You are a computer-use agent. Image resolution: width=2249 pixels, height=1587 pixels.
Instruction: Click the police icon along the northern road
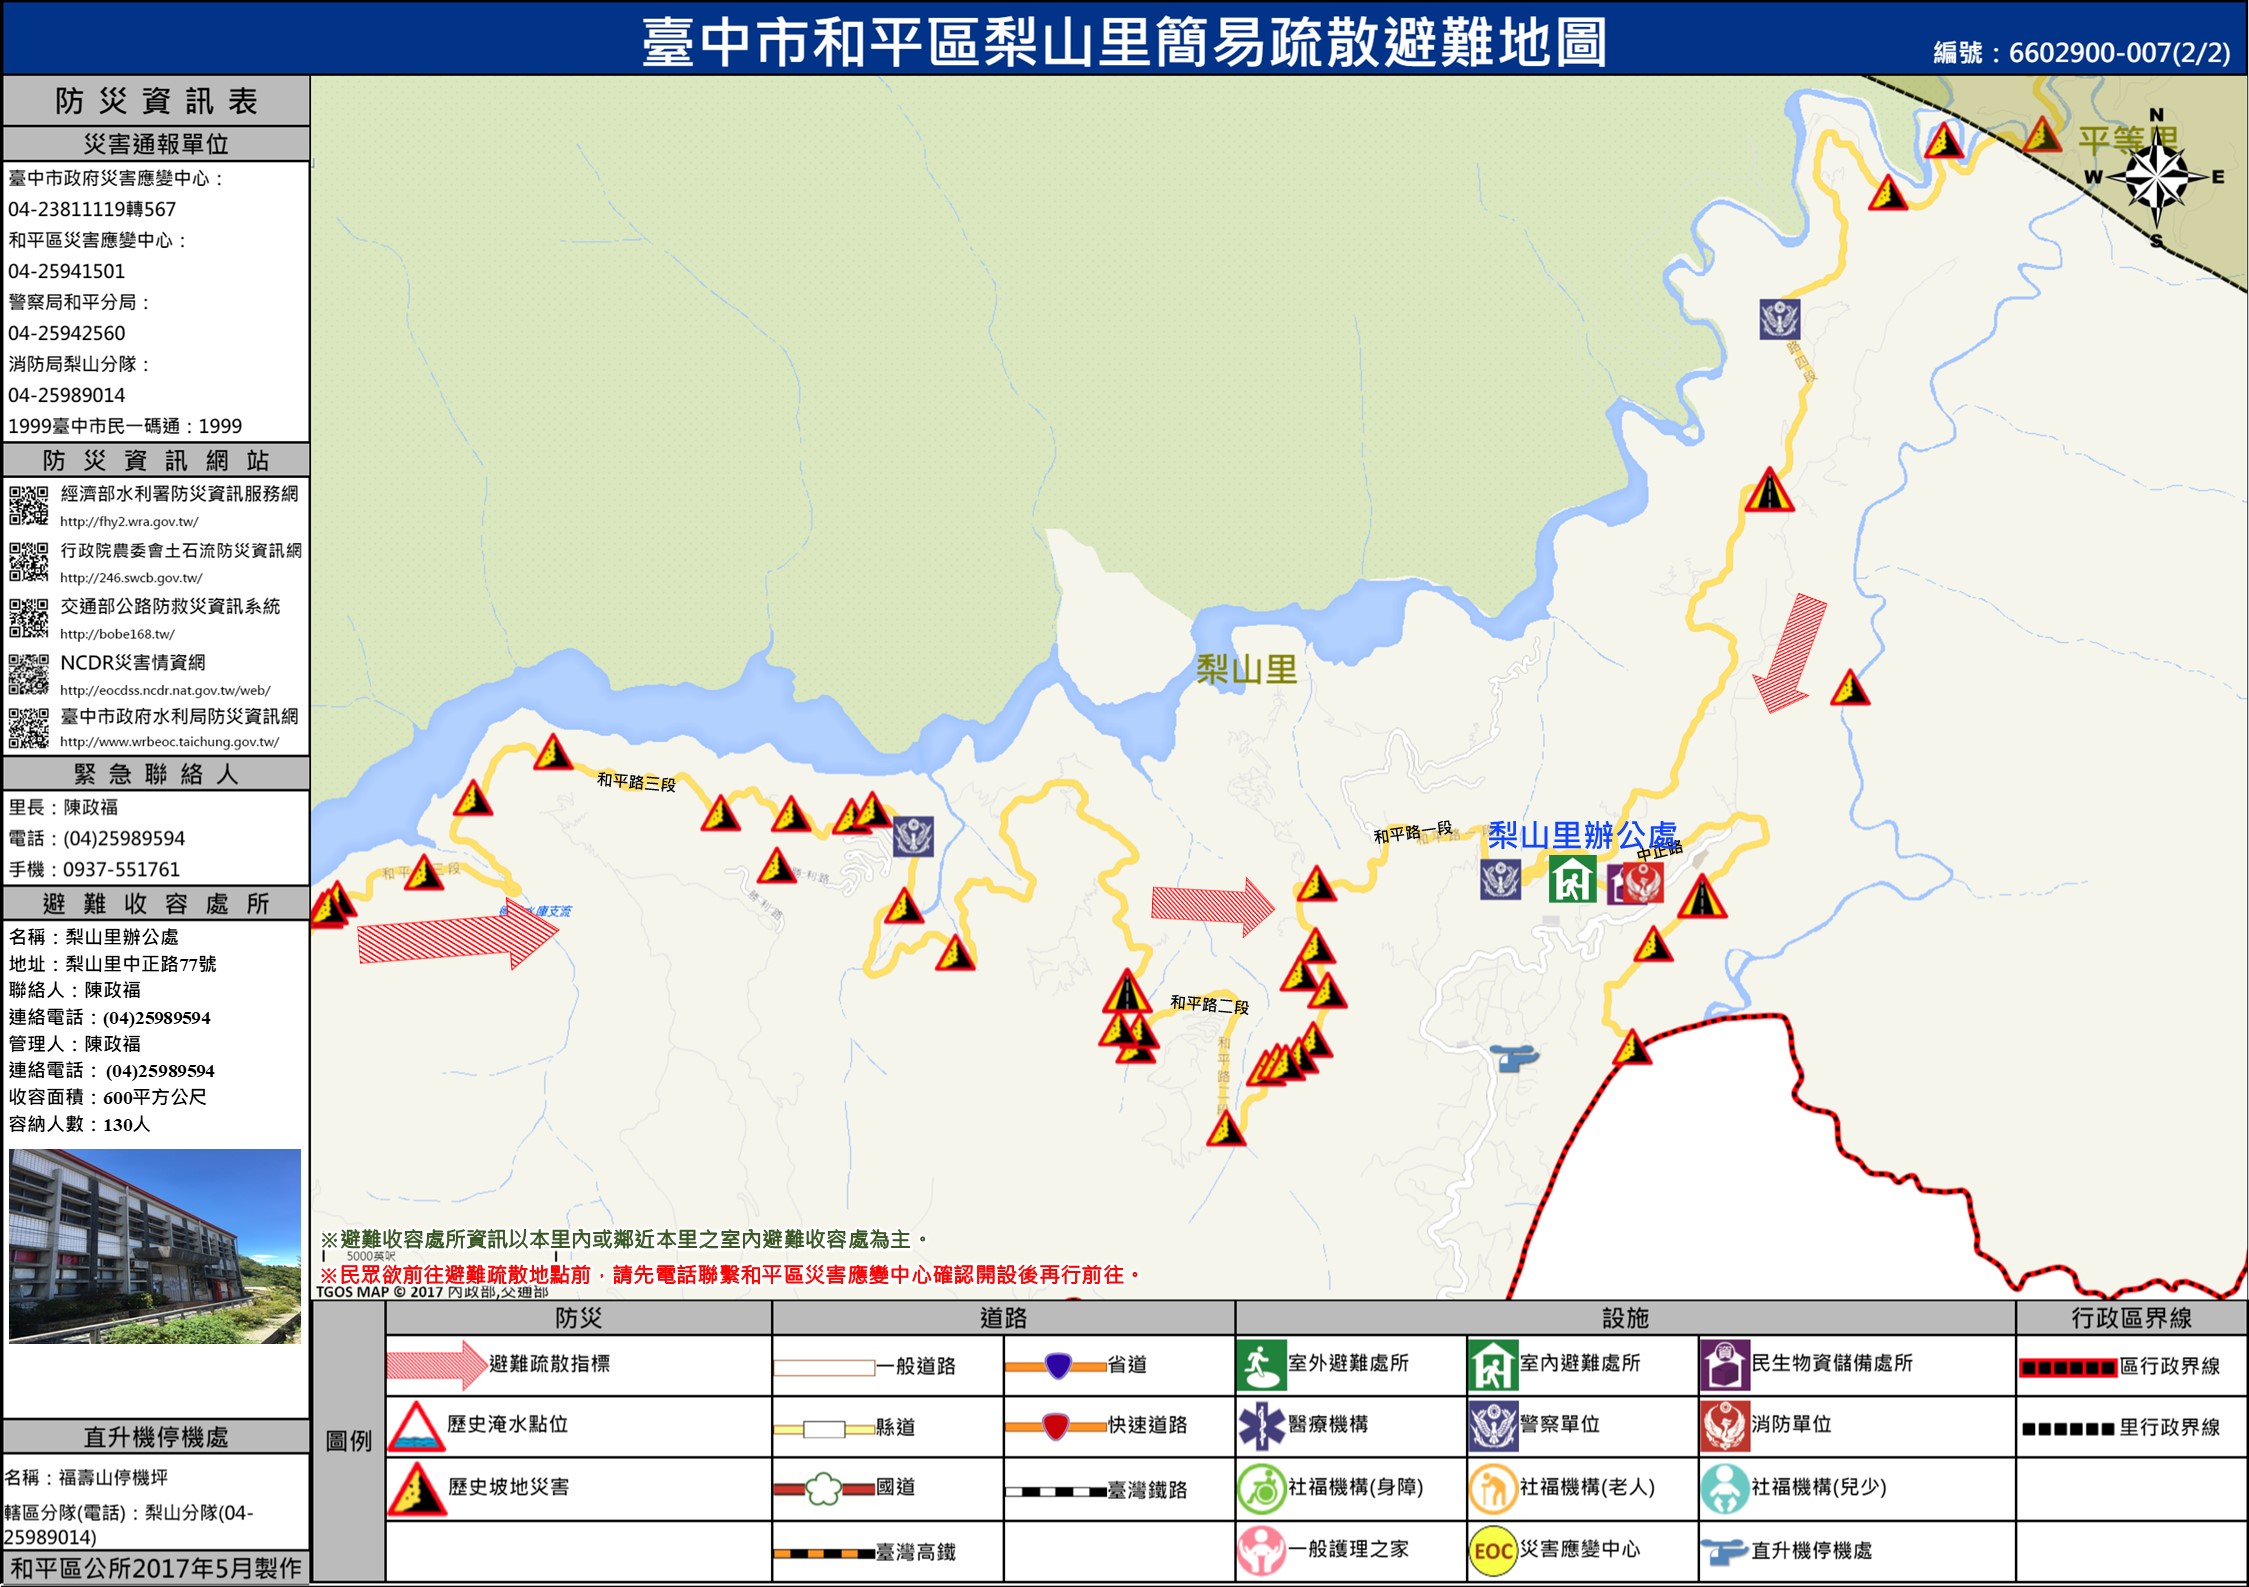1779,319
